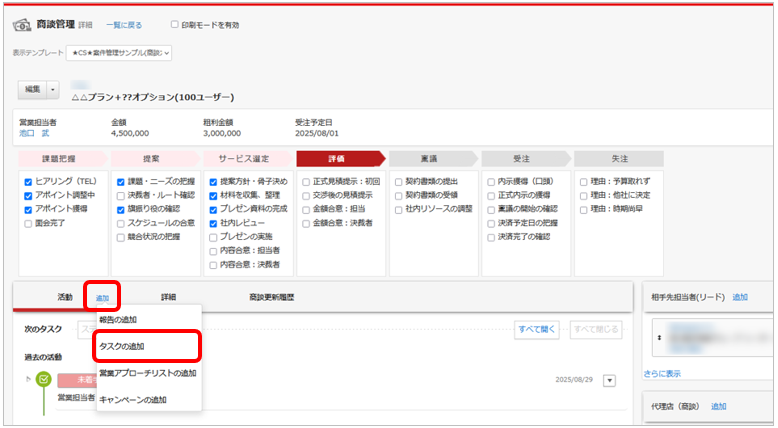Select タスクの追加 from the menu
The image size is (778, 428).
point(121,346)
